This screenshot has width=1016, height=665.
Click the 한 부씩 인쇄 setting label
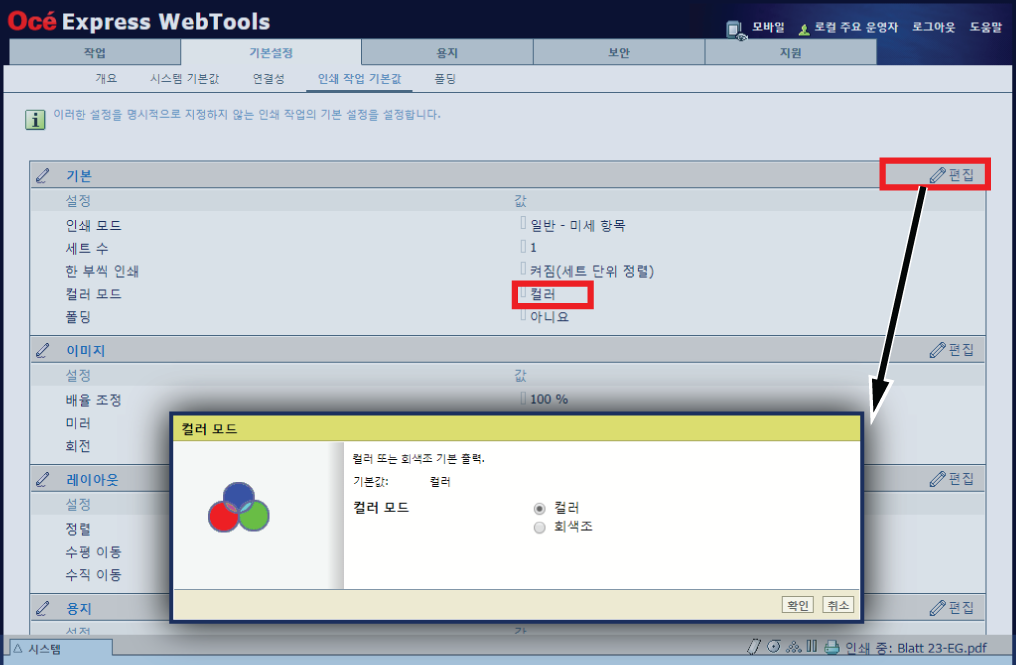pos(102,271)
